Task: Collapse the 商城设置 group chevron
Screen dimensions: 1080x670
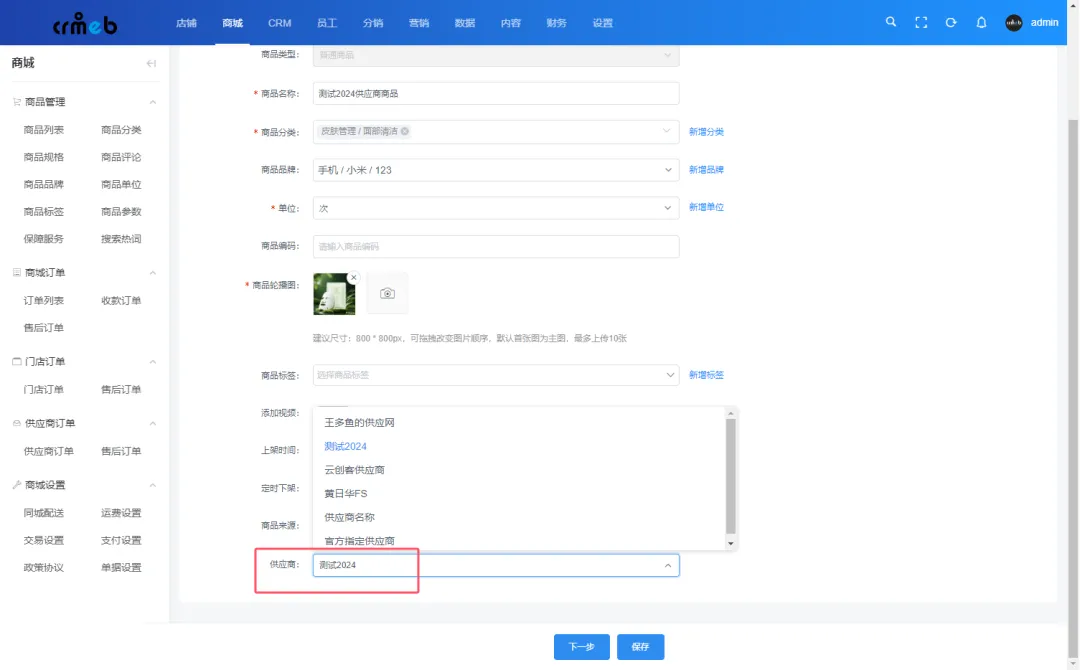Action: (x=153, y=485)
